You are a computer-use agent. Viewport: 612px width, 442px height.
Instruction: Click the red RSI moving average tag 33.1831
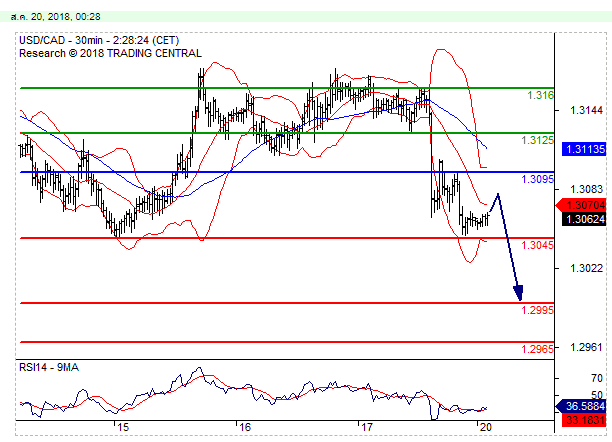click(584, 420)
